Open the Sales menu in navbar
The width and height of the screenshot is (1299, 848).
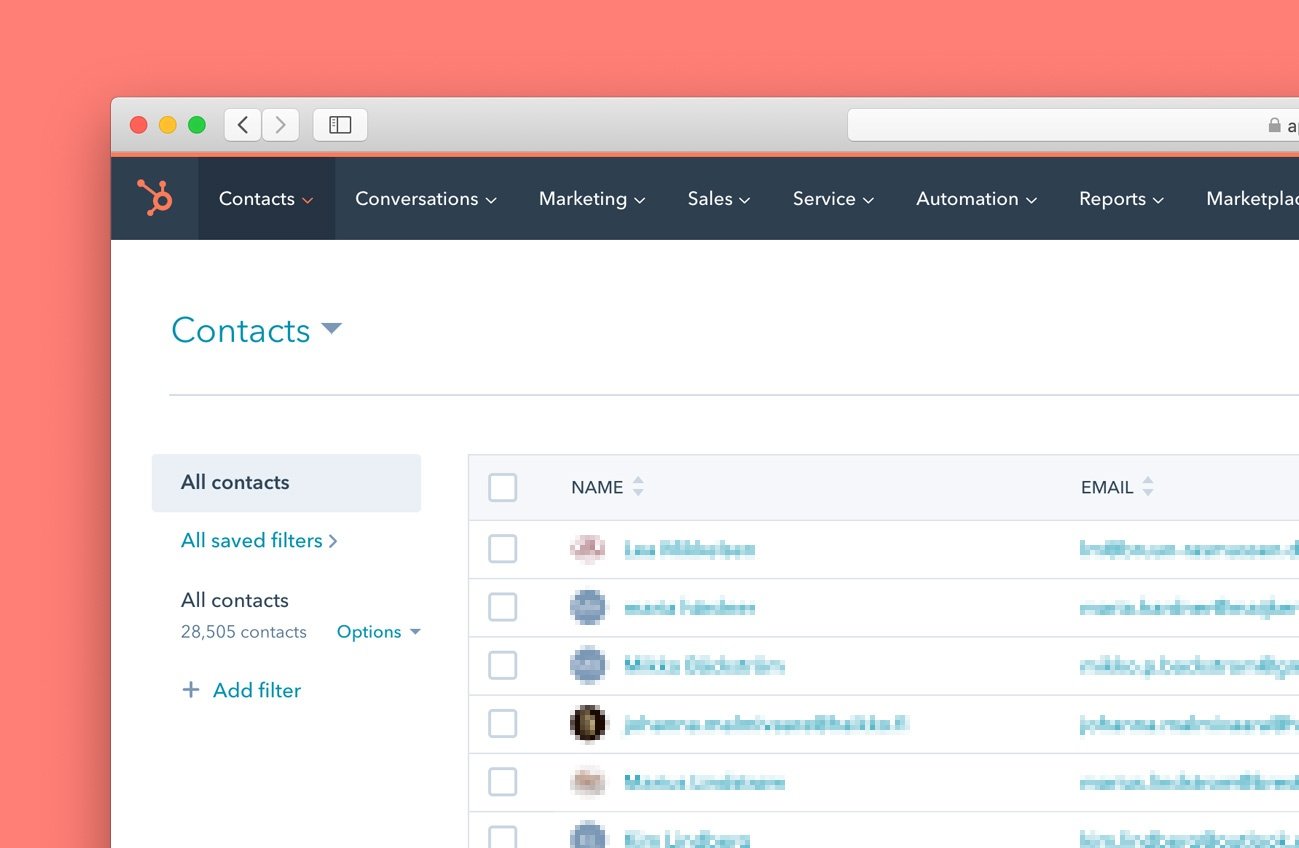click(718, 199)
